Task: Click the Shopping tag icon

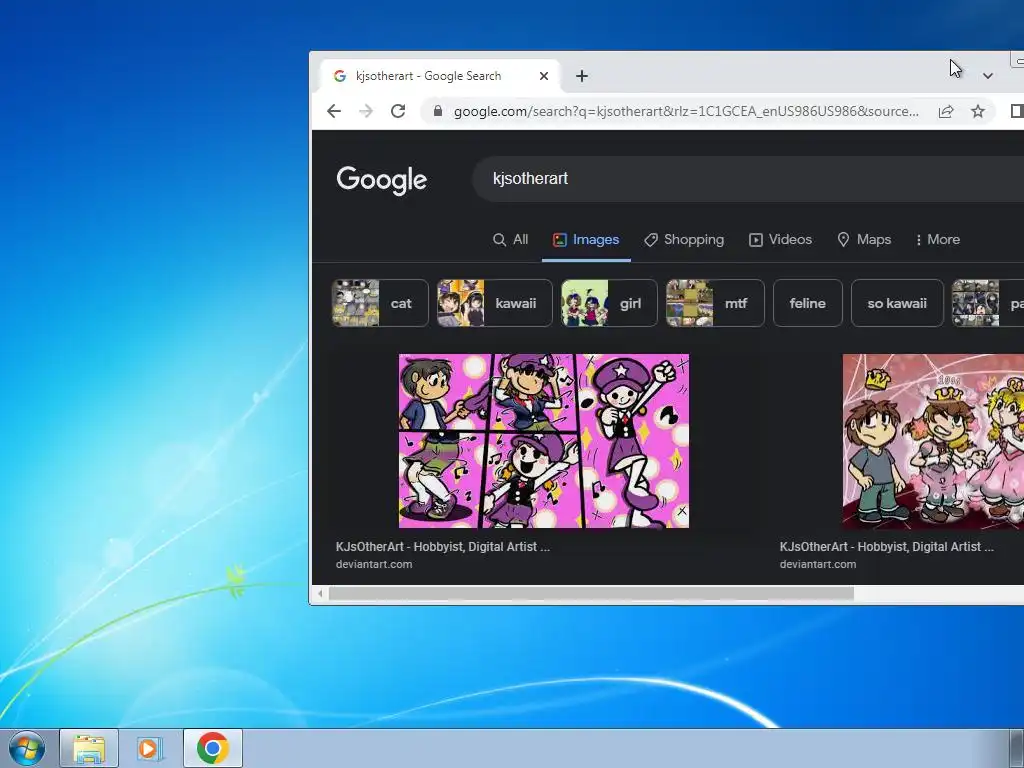Action: (650, 240)
